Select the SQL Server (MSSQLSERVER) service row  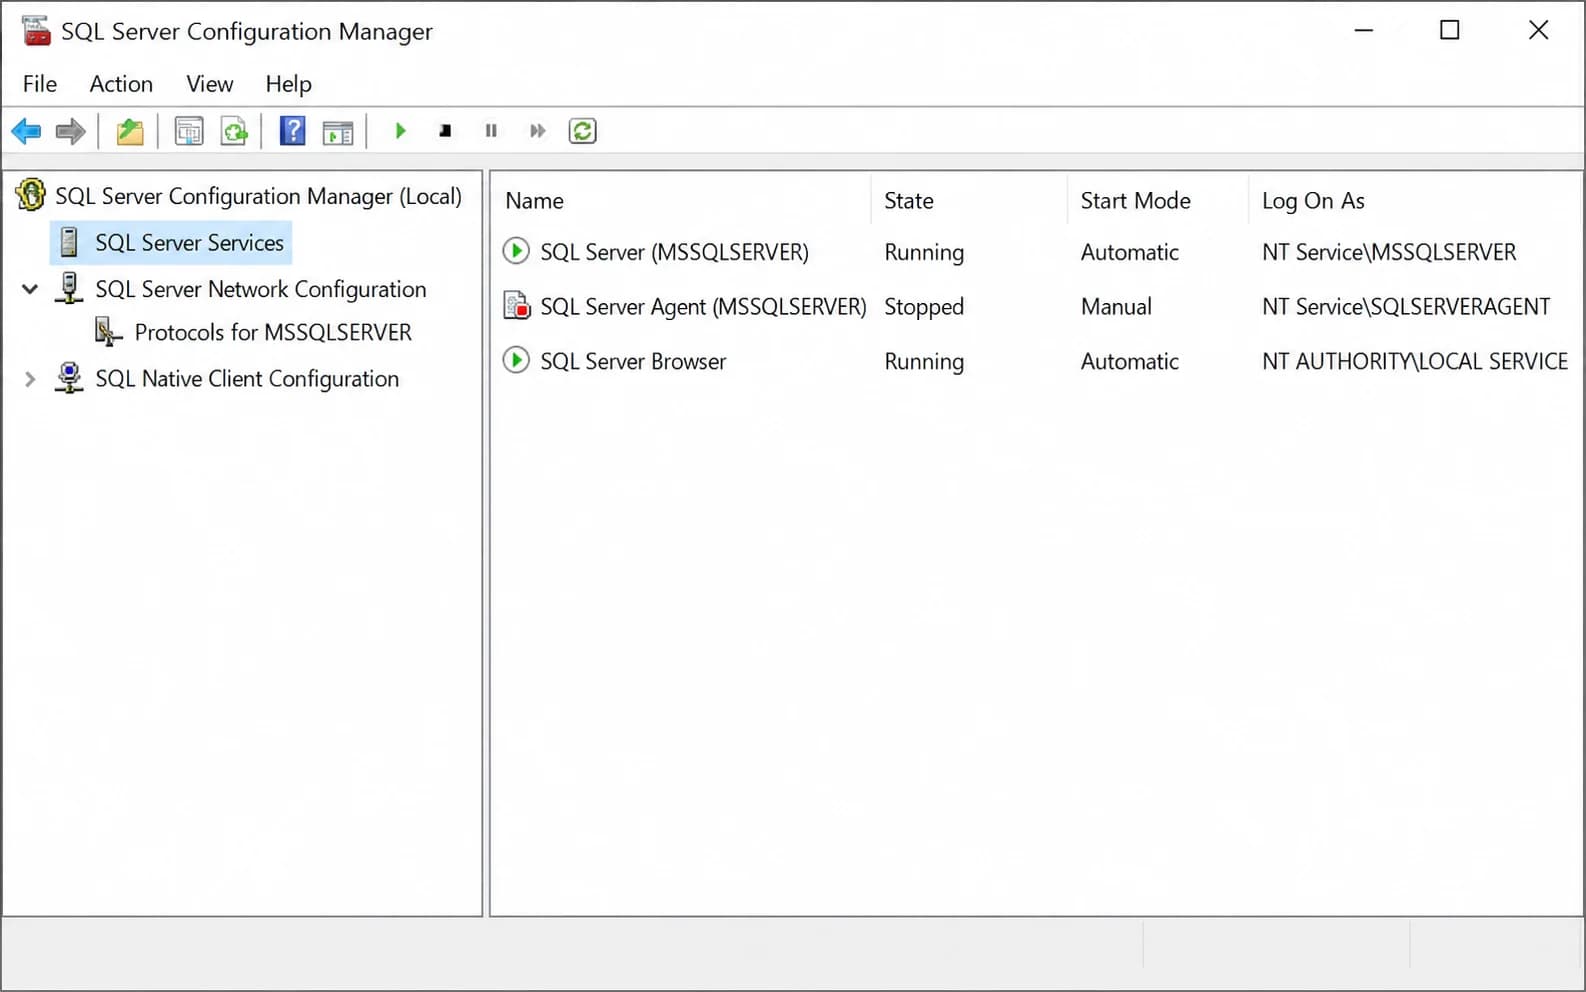point(1035,252)
